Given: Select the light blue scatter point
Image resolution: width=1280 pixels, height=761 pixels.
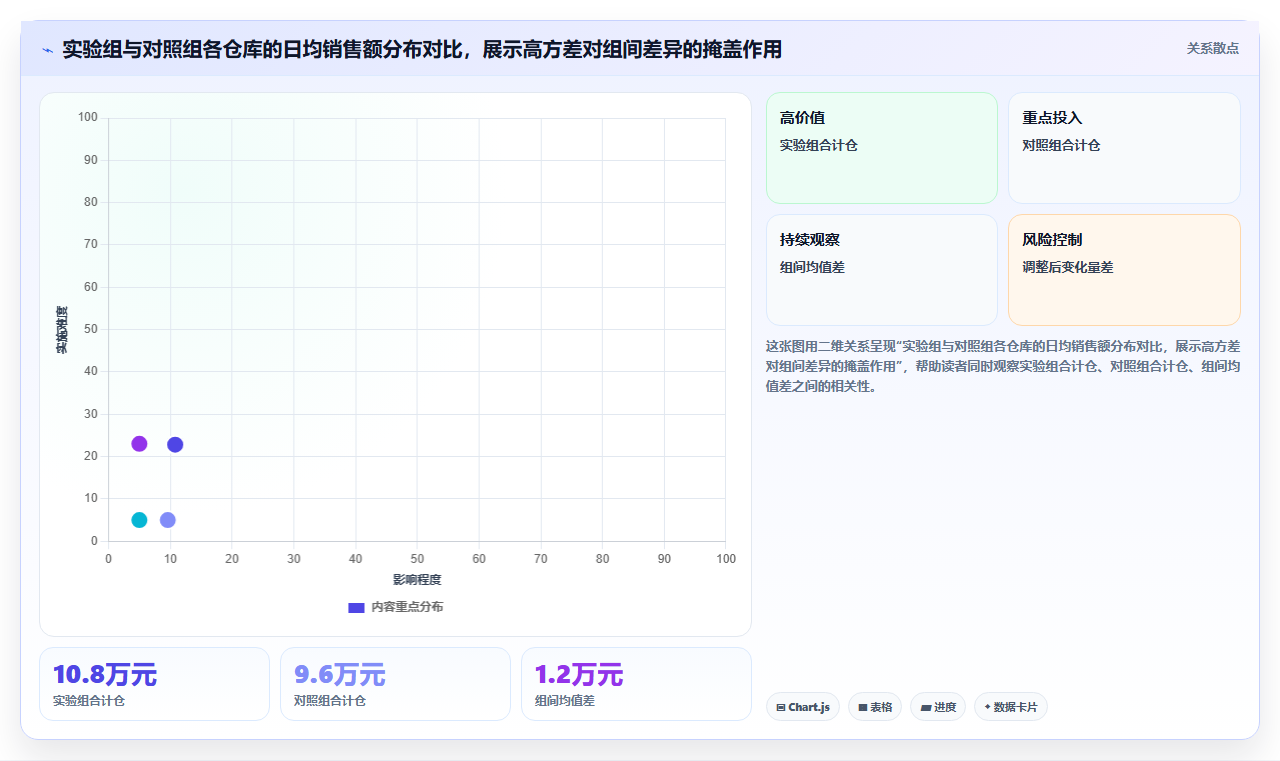Looking at the screenshot, I should point(168,520).
